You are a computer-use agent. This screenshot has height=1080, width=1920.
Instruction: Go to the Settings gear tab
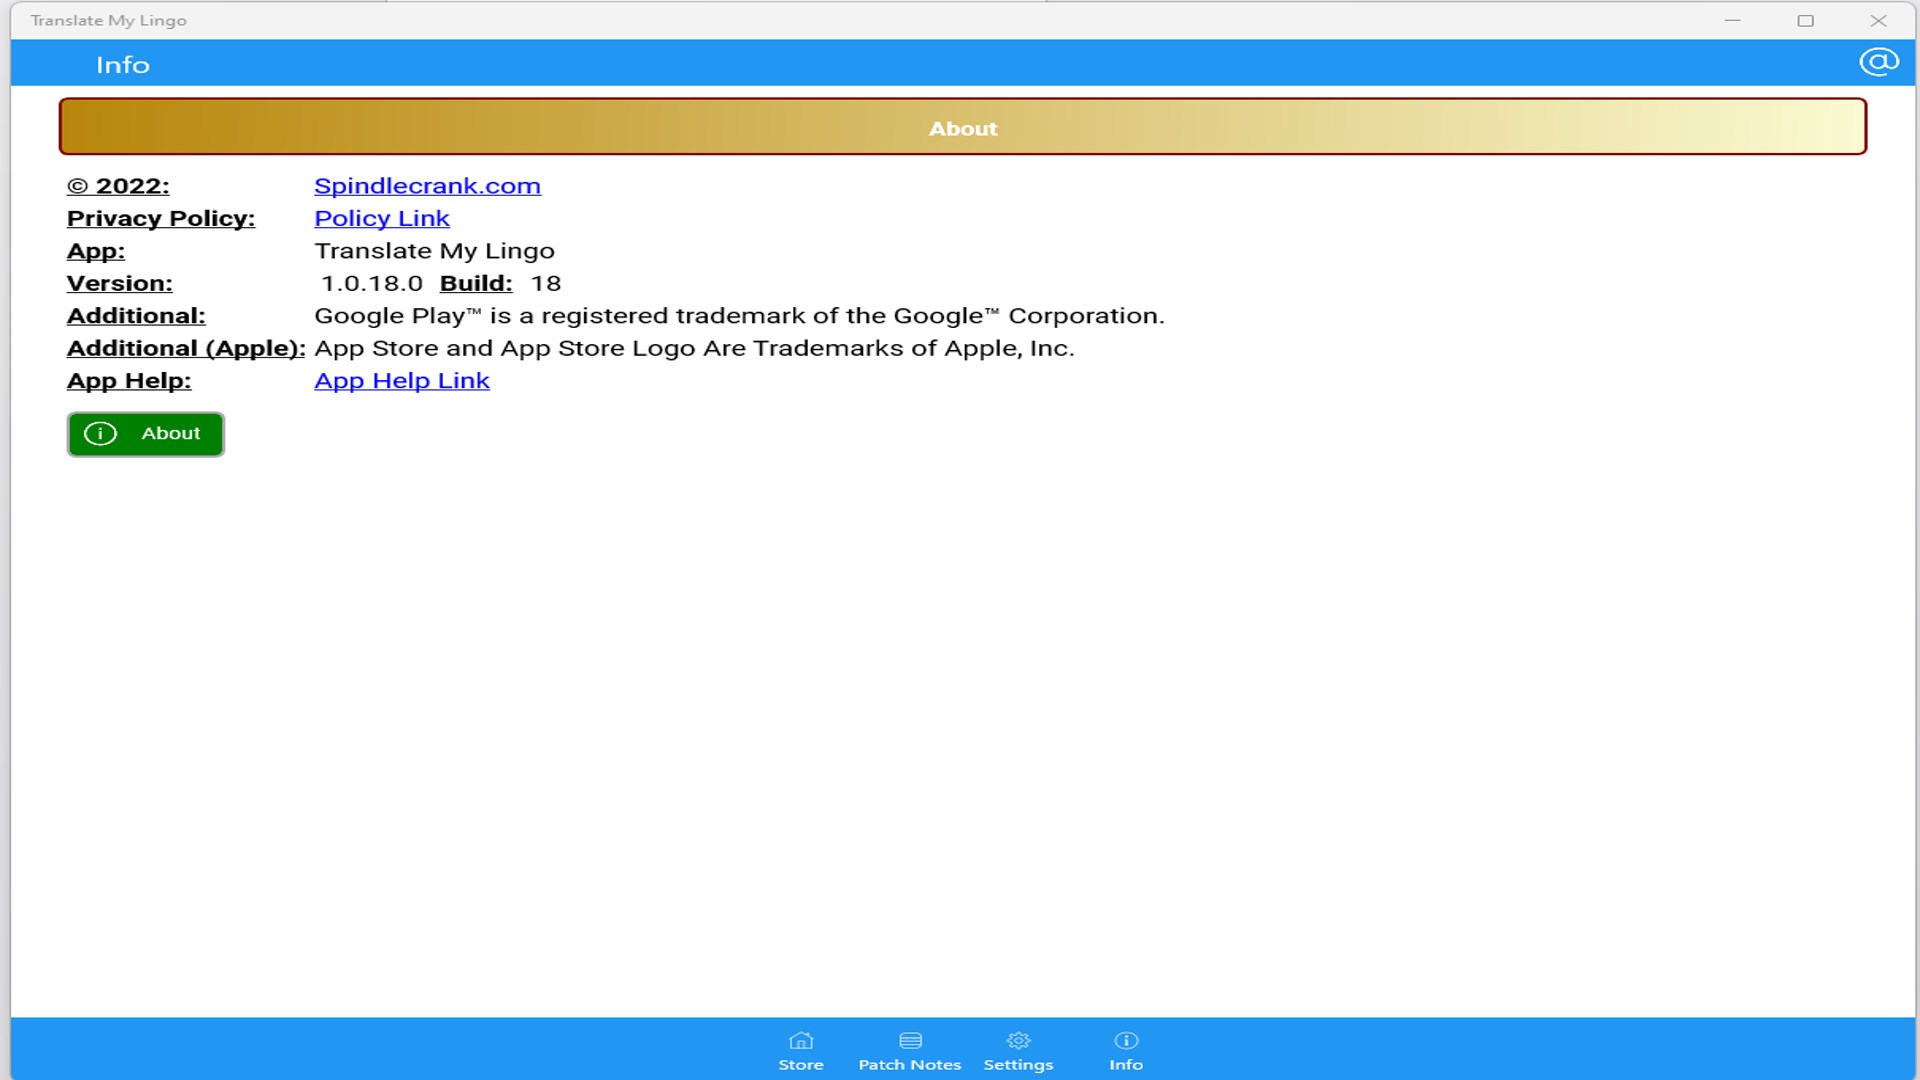1018,1051
